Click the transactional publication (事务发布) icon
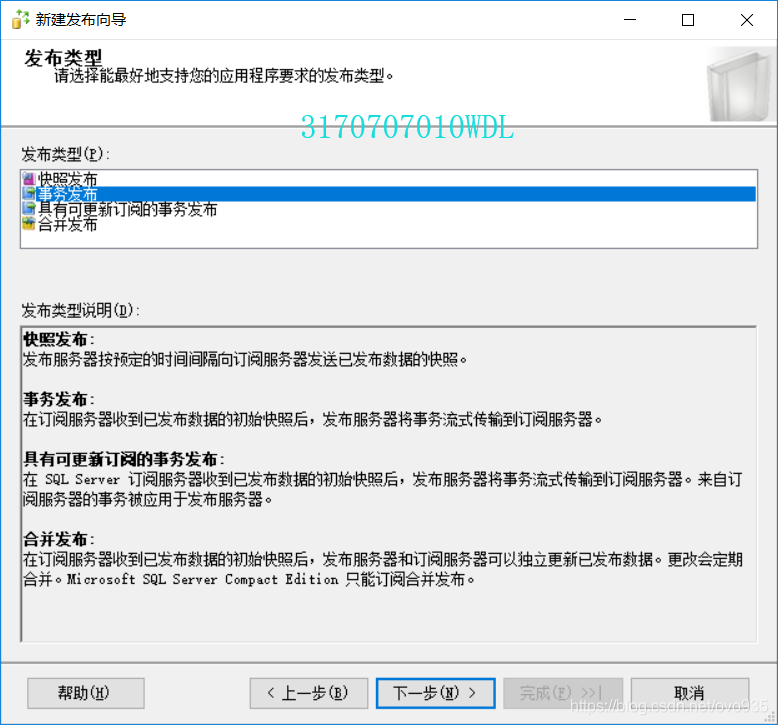The width and height of the screenshot is (778, 725). click(x=29, y=194)
